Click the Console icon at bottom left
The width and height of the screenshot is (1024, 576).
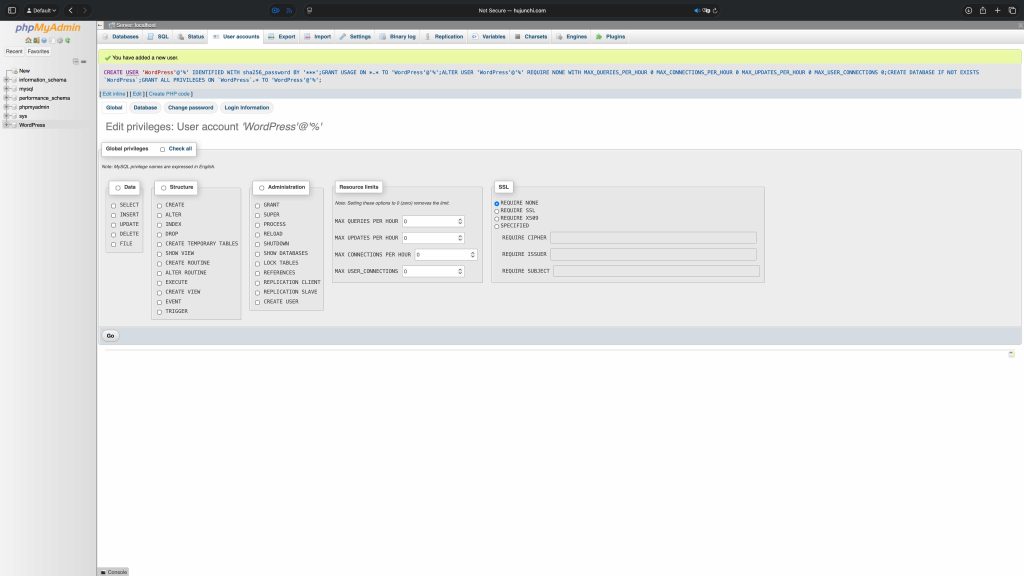pyautogui.click(x=113, y=571)
